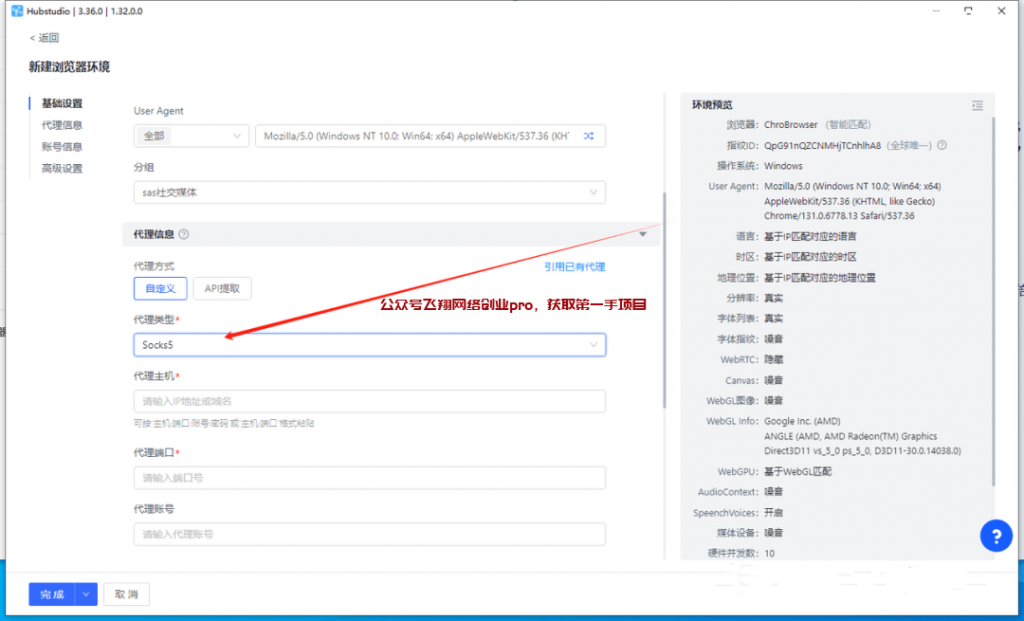Switch to the 代理信息 sidebar section
The height and width of the screenshot is (621, 1024).
(x=63, y=124)
